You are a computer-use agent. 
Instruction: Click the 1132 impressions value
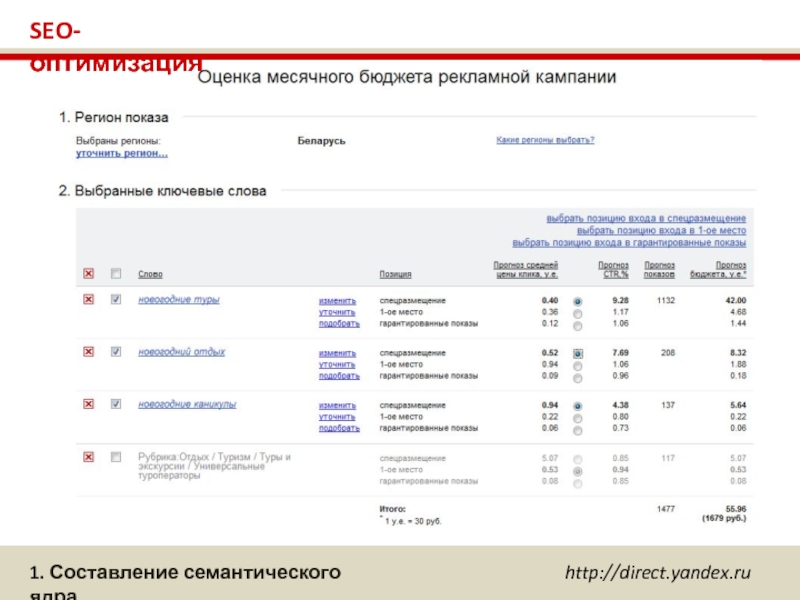(x=666, y=301)
